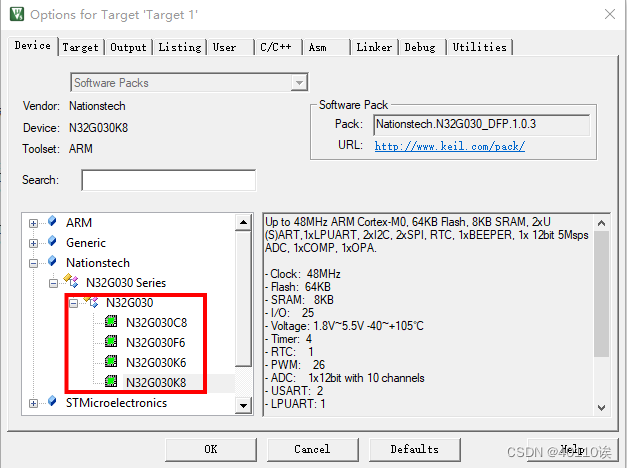
Task: Collapse the N32G030 Series node
Action: 54,284
